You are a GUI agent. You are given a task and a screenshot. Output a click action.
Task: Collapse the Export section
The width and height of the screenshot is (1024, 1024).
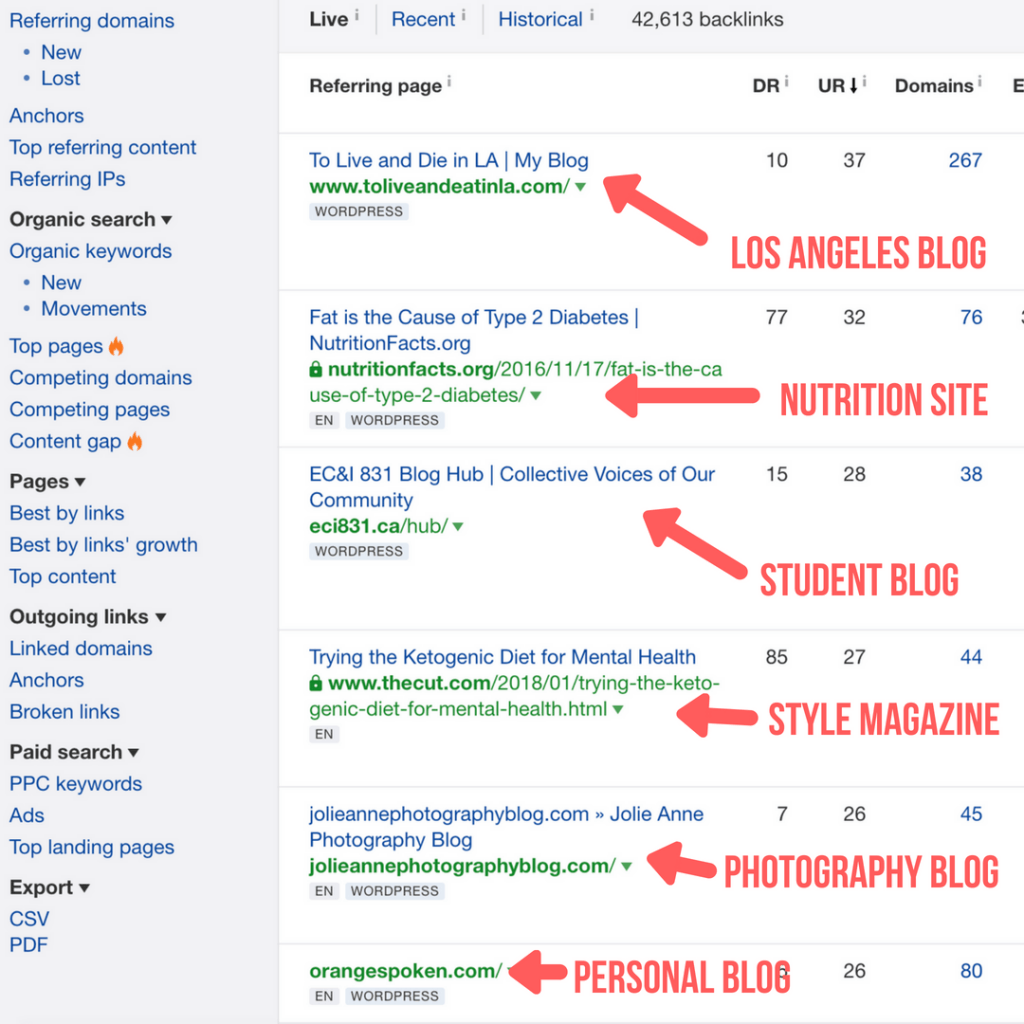click(50, 888)
